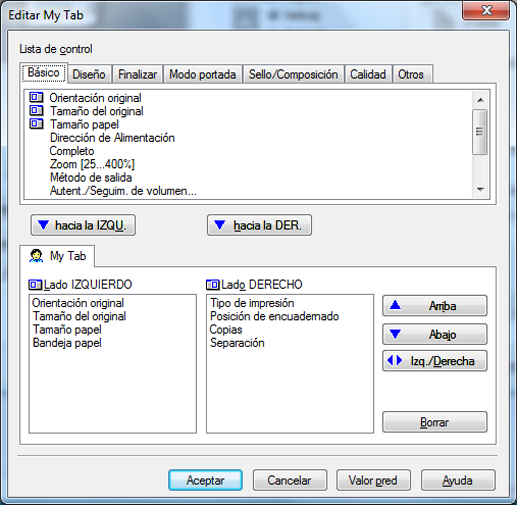Click the control list scrollbar thumb
This screenshot has height=505, width=517.
tap(480, 132)
